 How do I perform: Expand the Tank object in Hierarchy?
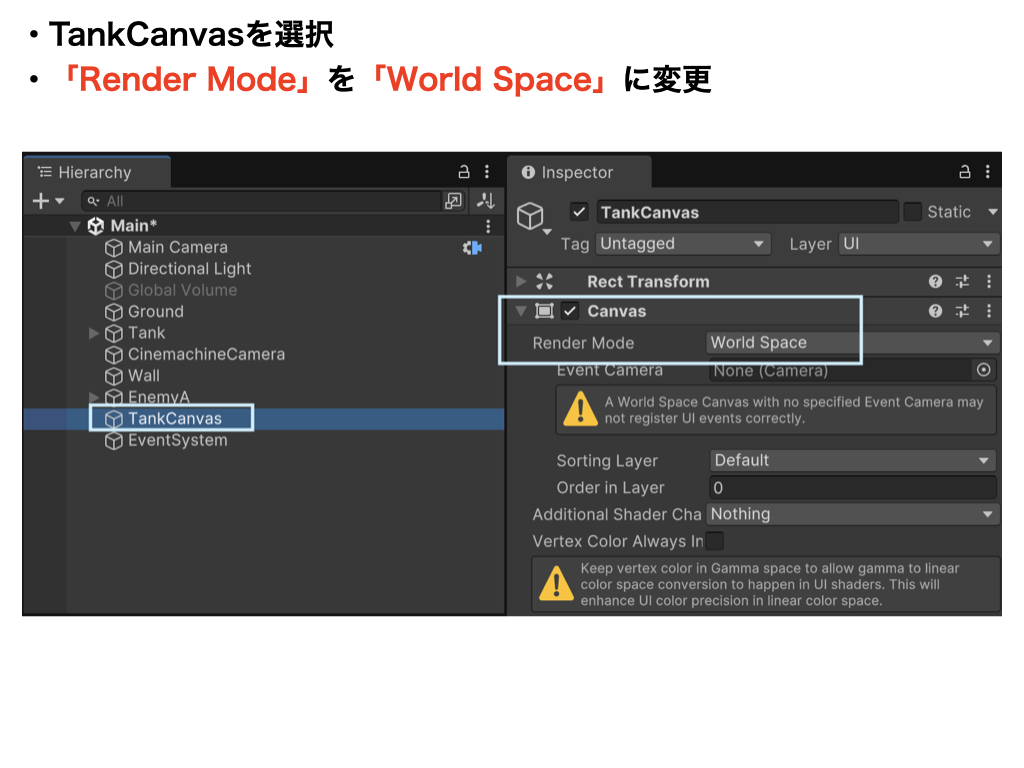click(95, 333)
